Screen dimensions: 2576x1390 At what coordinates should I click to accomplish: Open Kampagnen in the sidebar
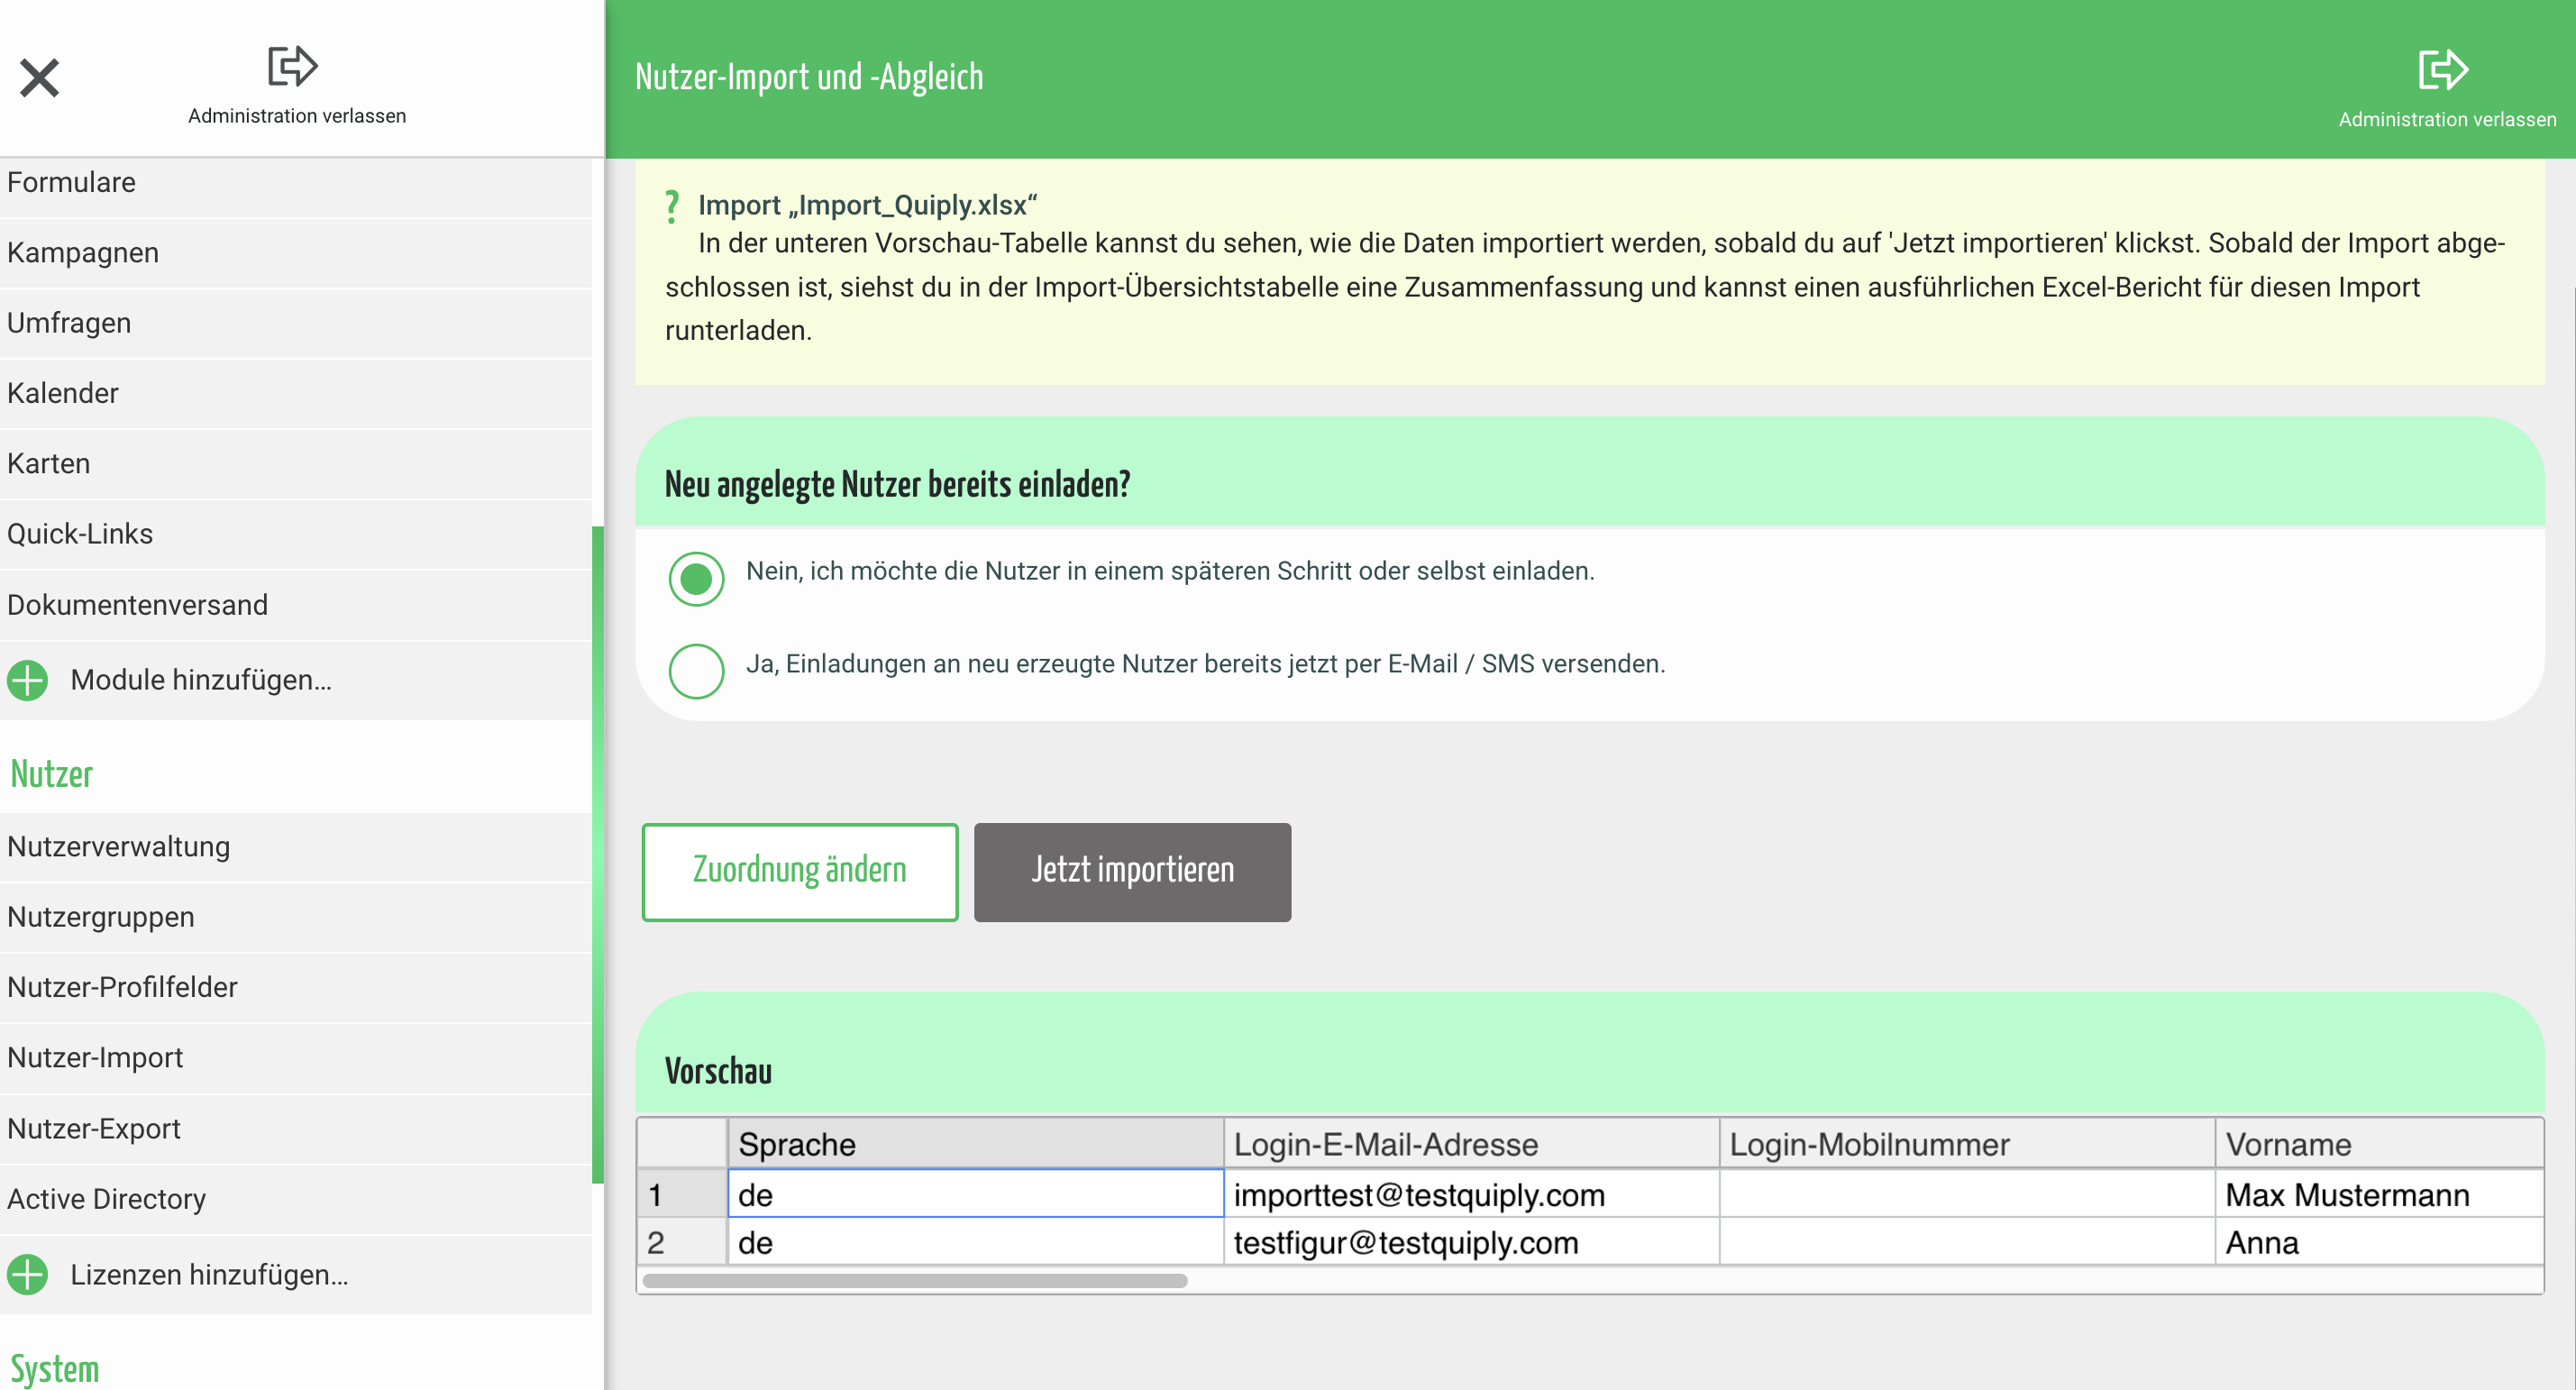(296, 253)
